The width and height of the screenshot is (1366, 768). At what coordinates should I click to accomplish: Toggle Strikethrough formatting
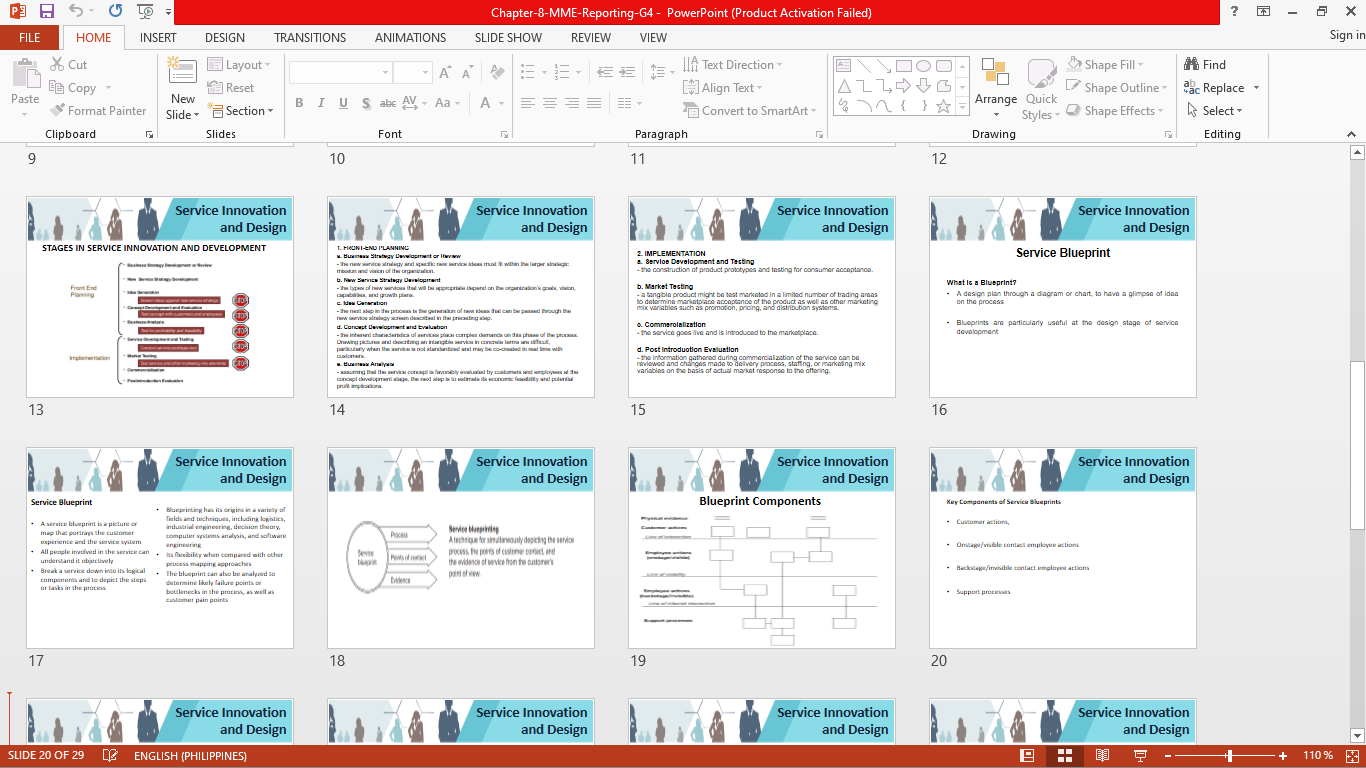[x=388, y=103]
